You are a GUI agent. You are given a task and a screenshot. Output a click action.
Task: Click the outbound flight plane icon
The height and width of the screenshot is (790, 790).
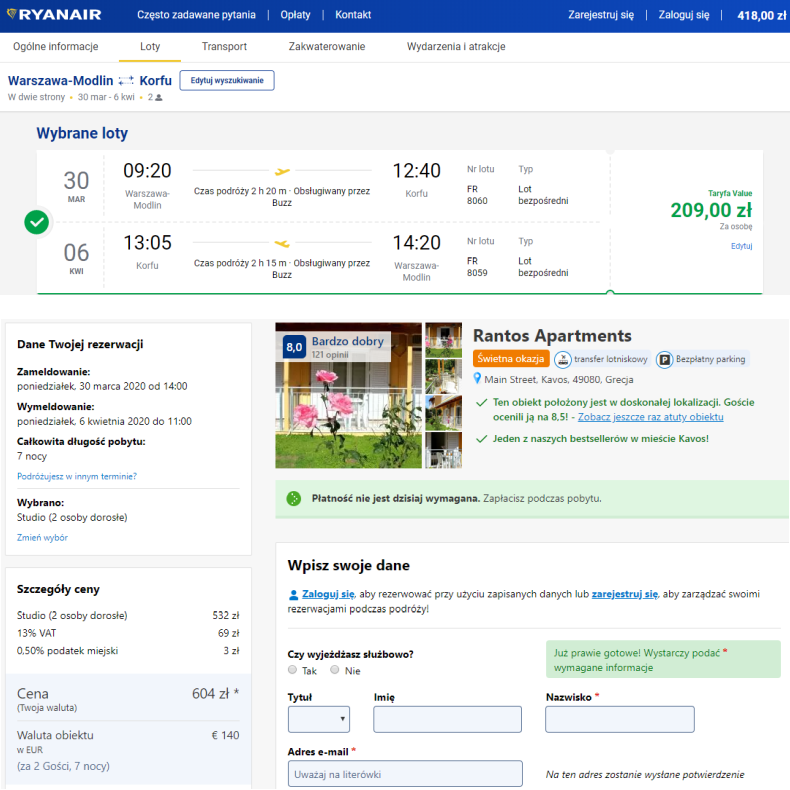(282, 171)
